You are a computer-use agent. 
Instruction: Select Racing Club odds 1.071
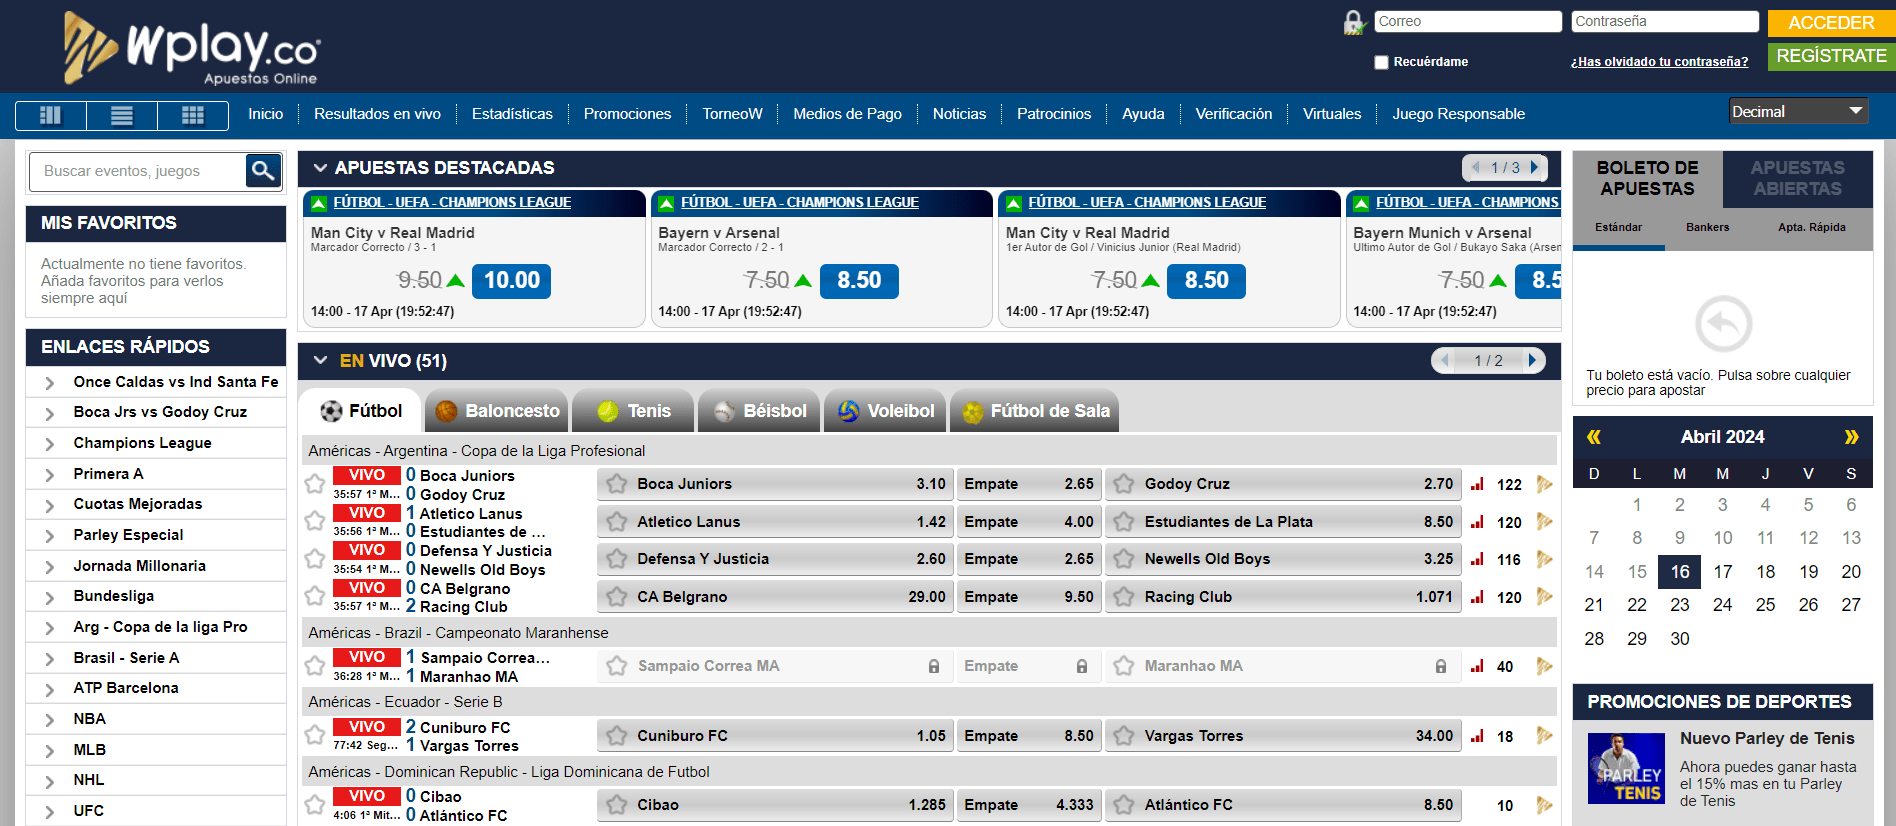1283,597
